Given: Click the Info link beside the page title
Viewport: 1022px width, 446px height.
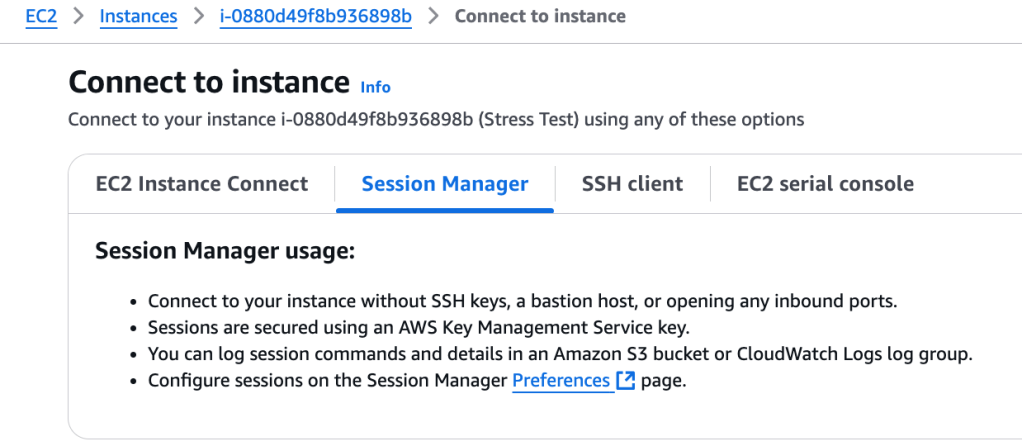Looking at the screenshot, I should (375, 87).
